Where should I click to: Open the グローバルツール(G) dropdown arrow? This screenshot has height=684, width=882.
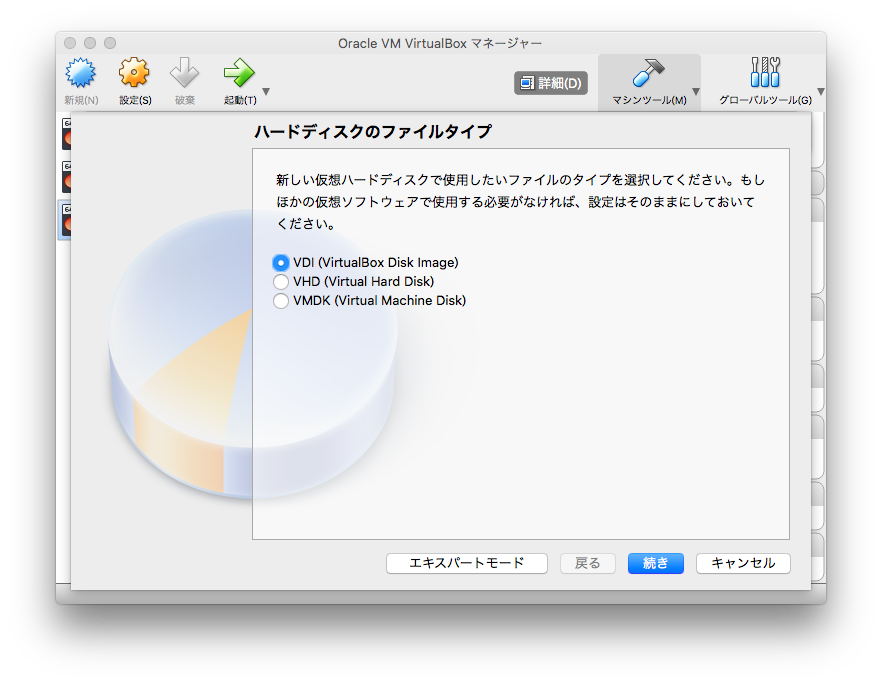[x=820, y=88]
